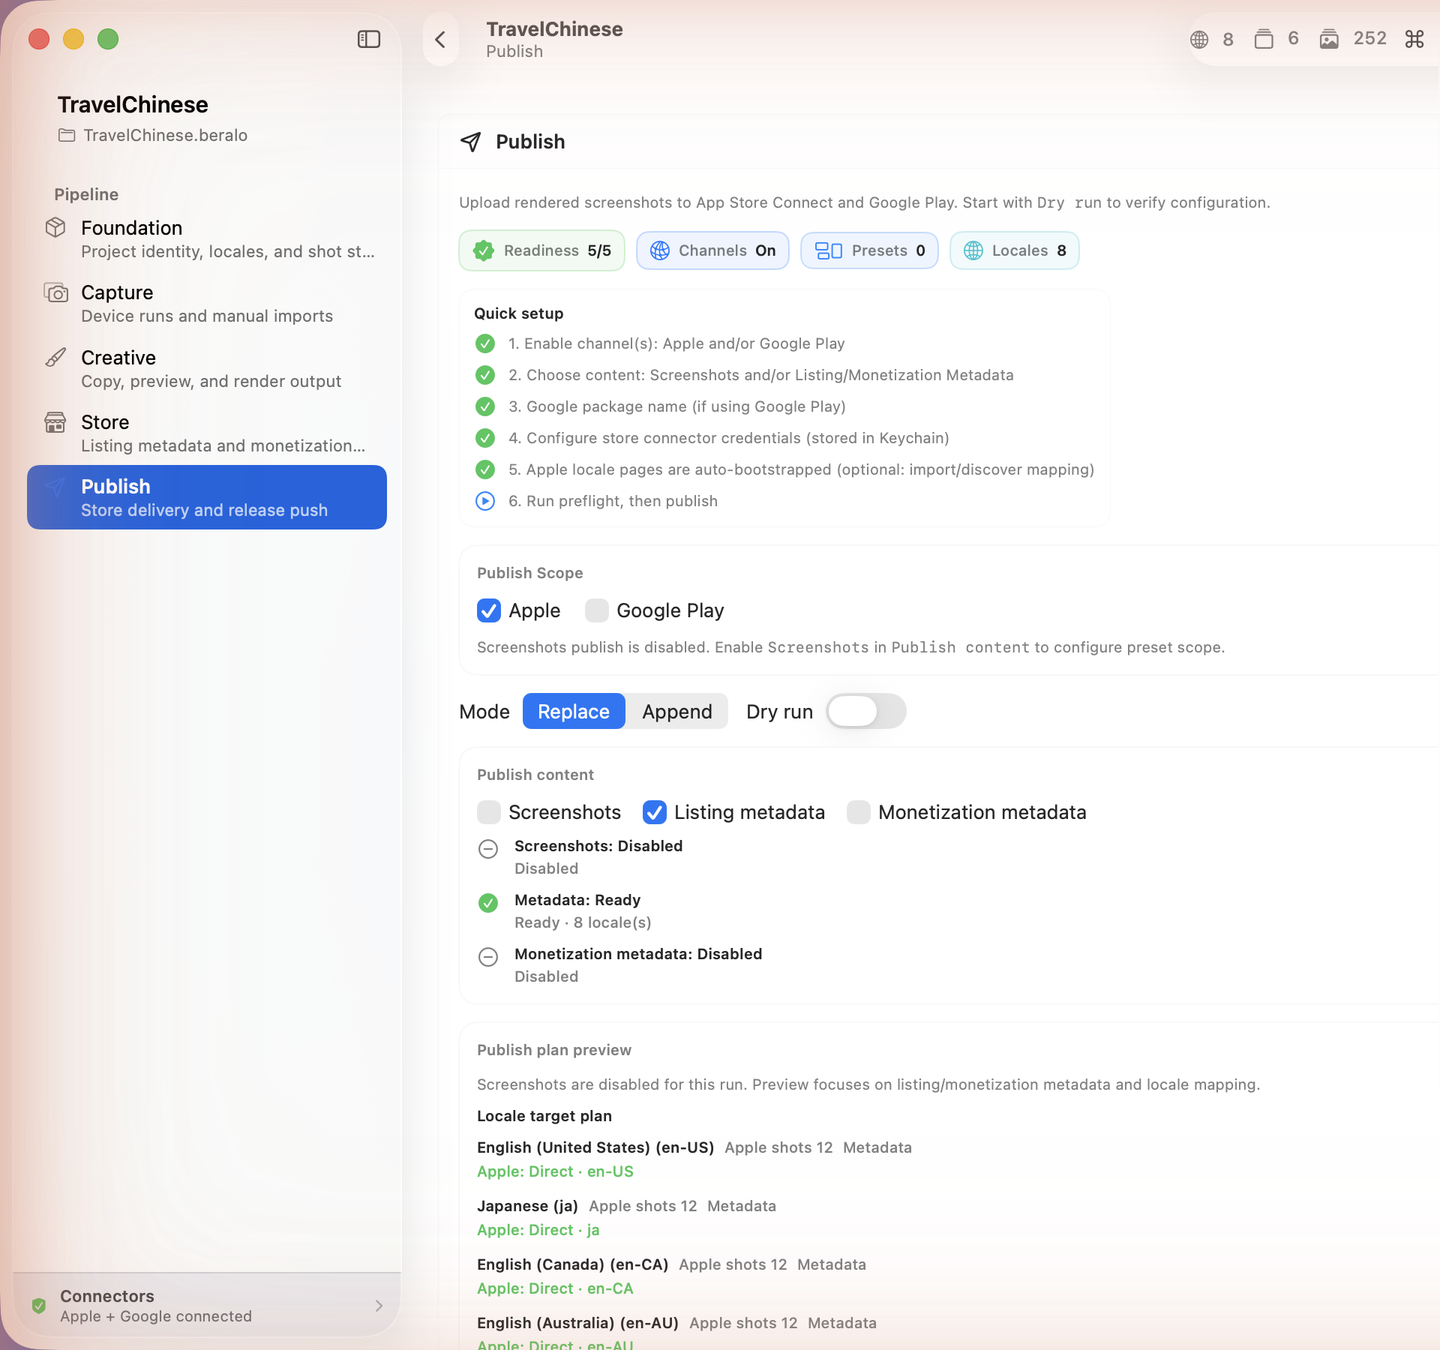Expand Connectors chevron arrow

[x=379, y=1305]
